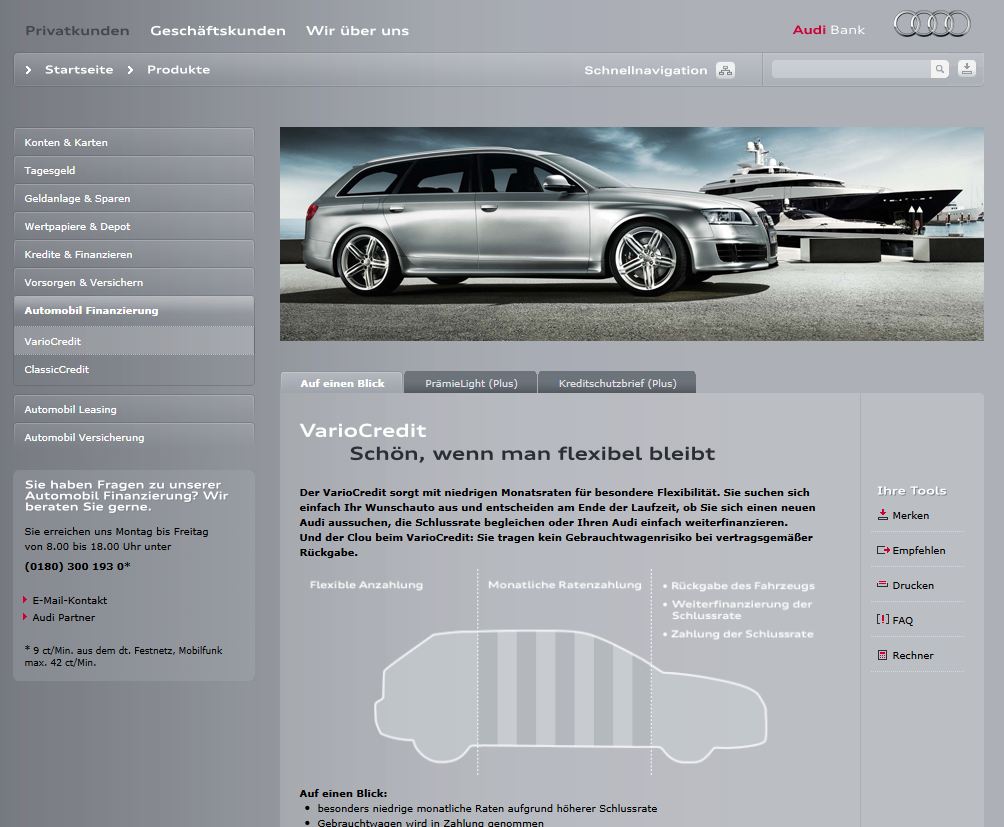The image size is (1004, 827).
Task: Click the Merken tool link
Action: [911, 515]
